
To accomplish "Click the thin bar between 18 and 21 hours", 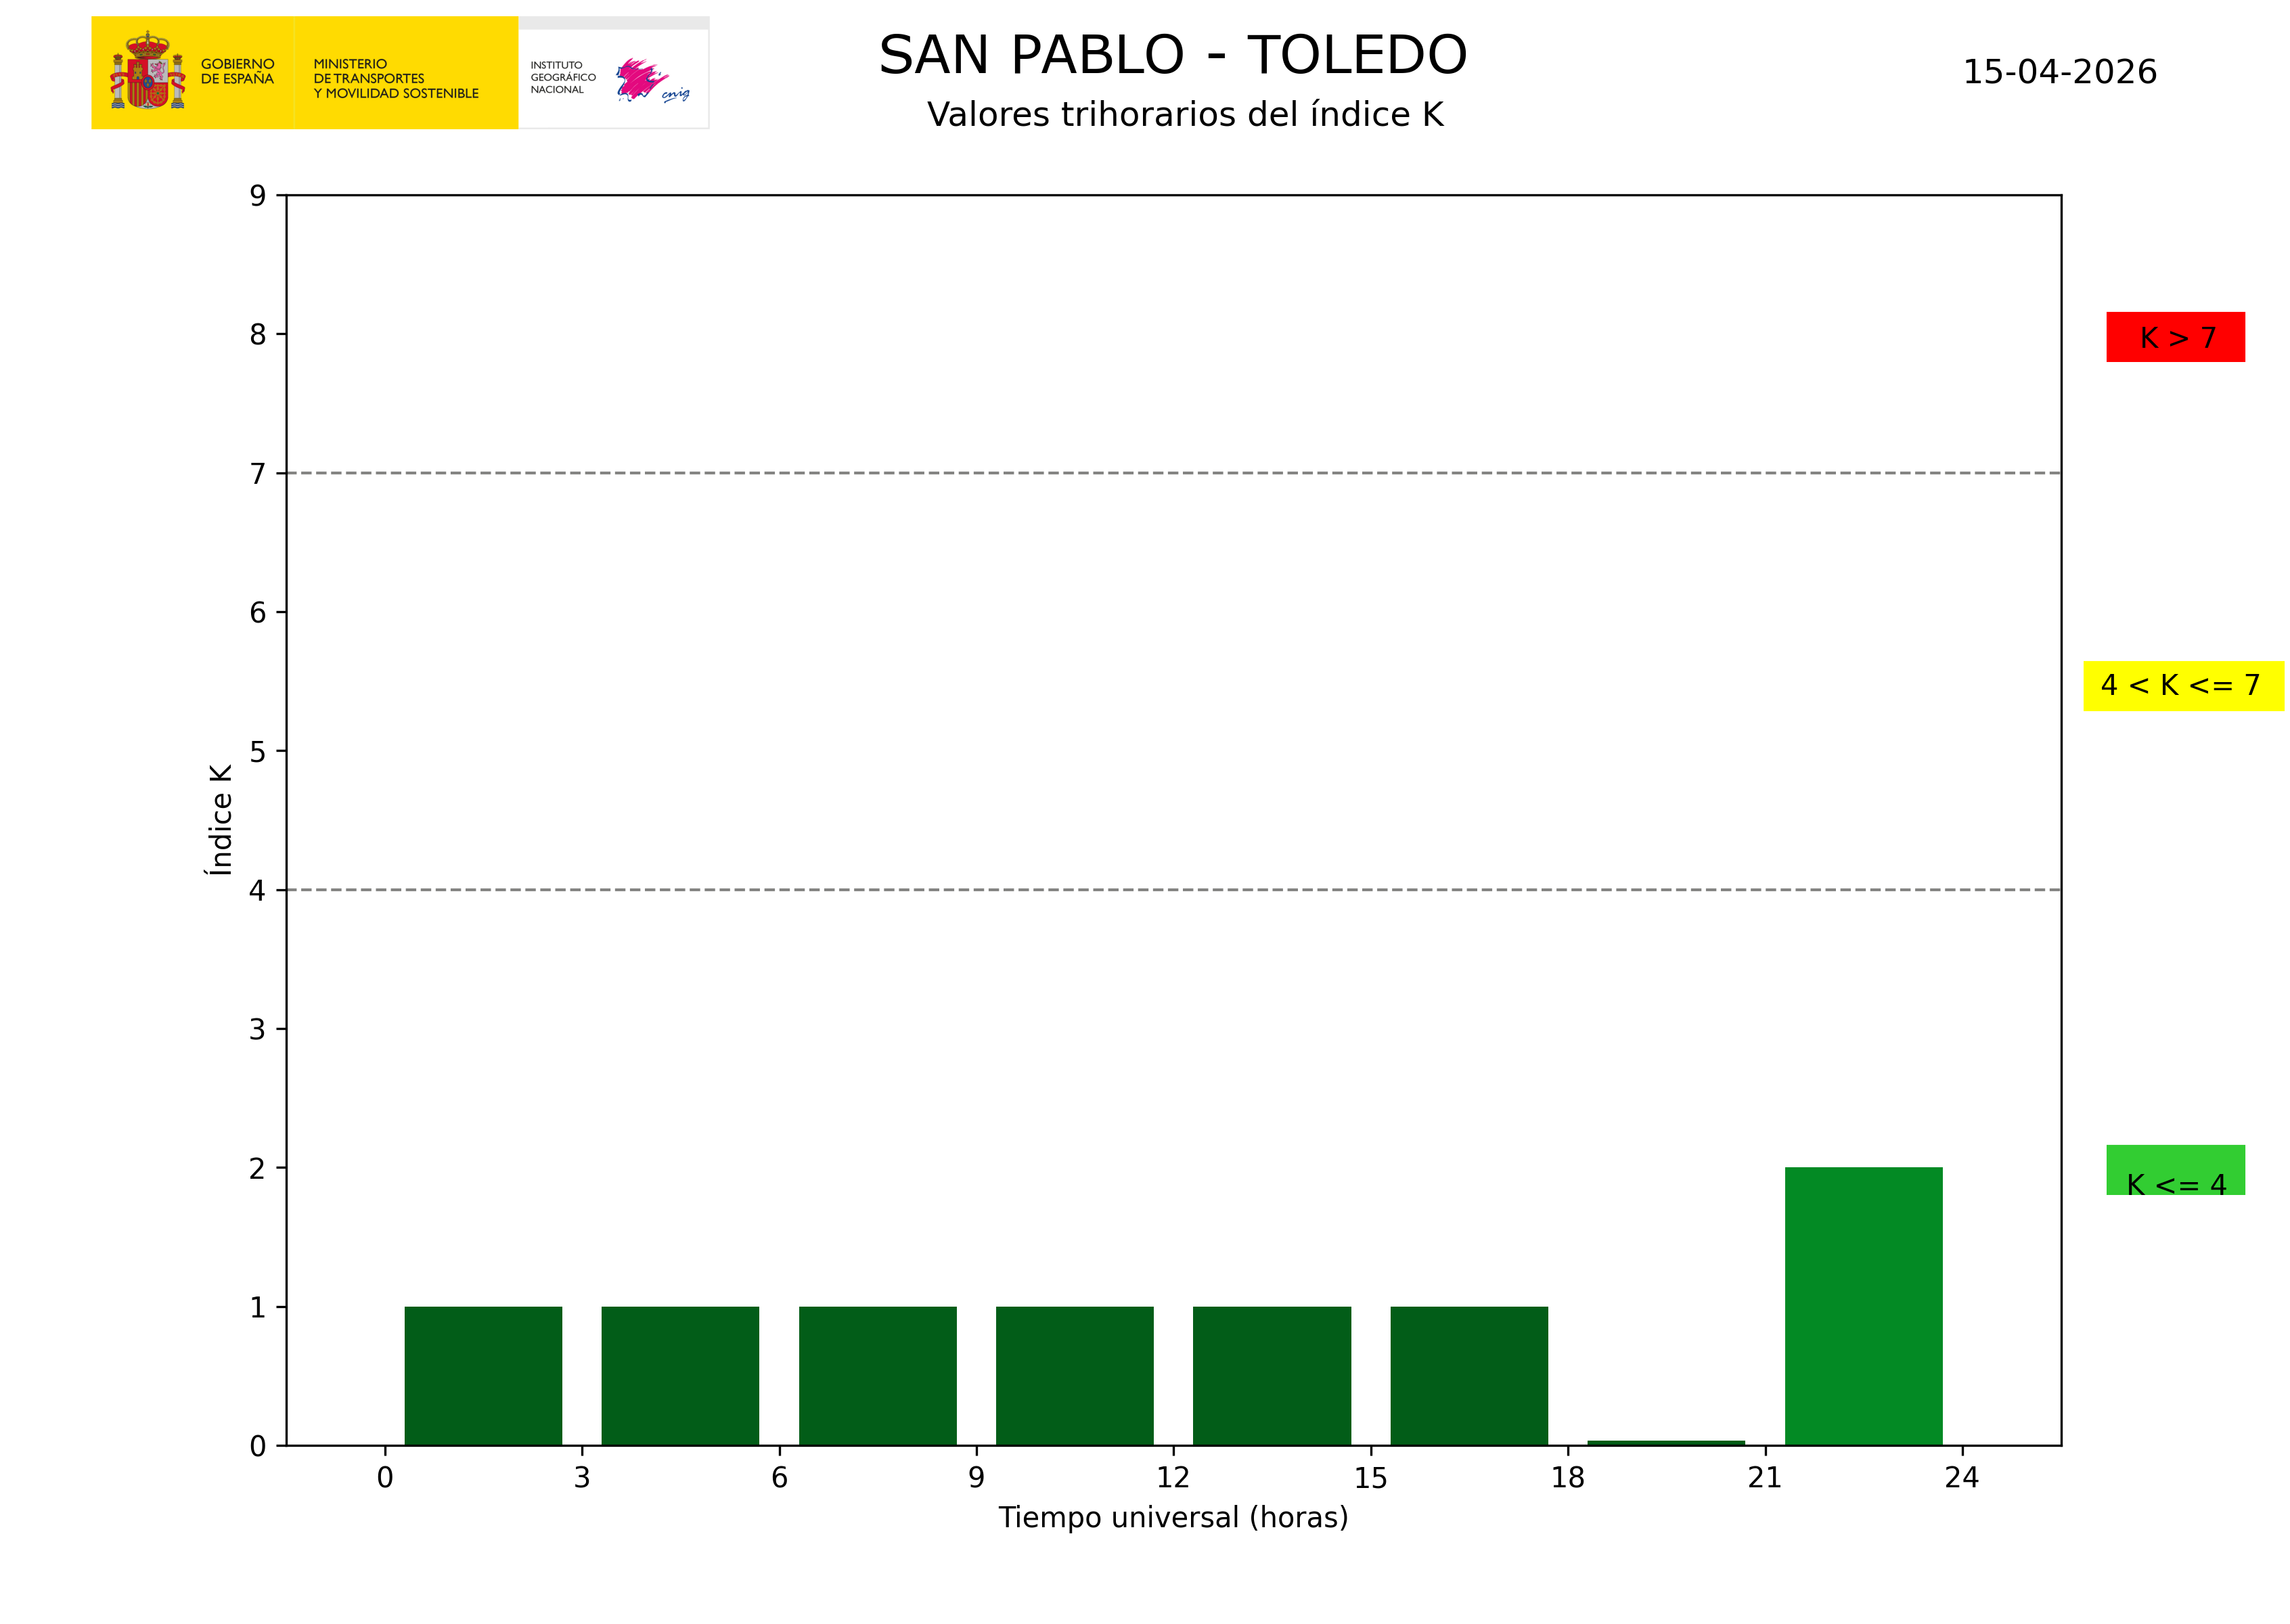I will [x=1666, y=1442].
